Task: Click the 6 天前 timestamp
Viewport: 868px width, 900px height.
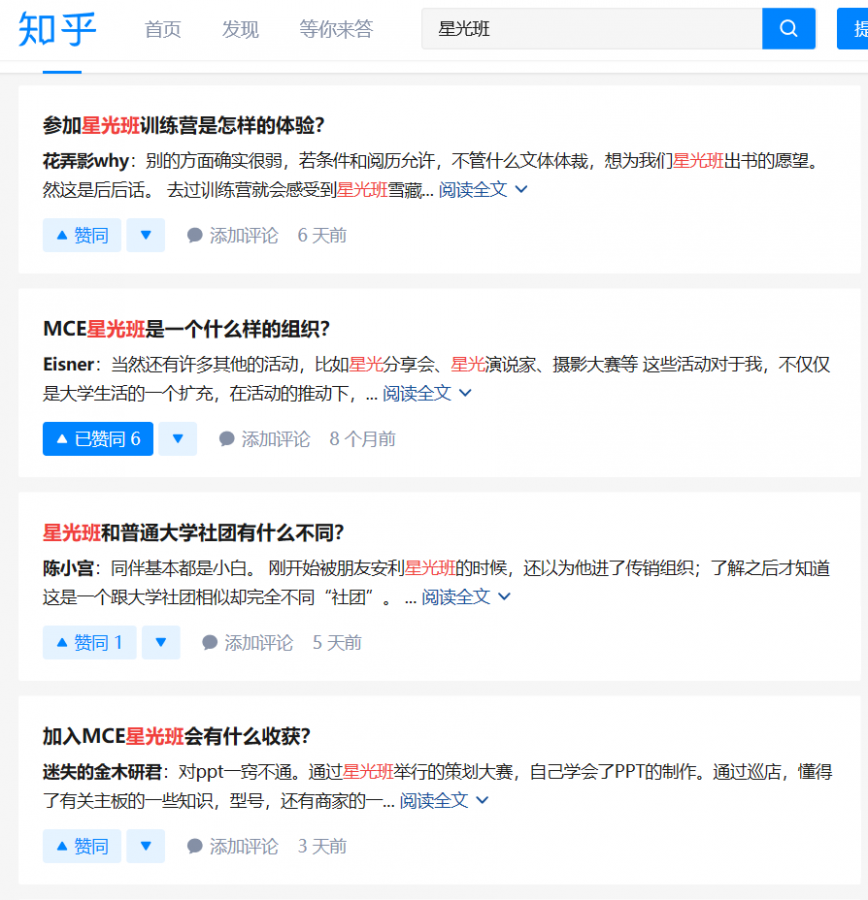Action: [x=322, y=235]
